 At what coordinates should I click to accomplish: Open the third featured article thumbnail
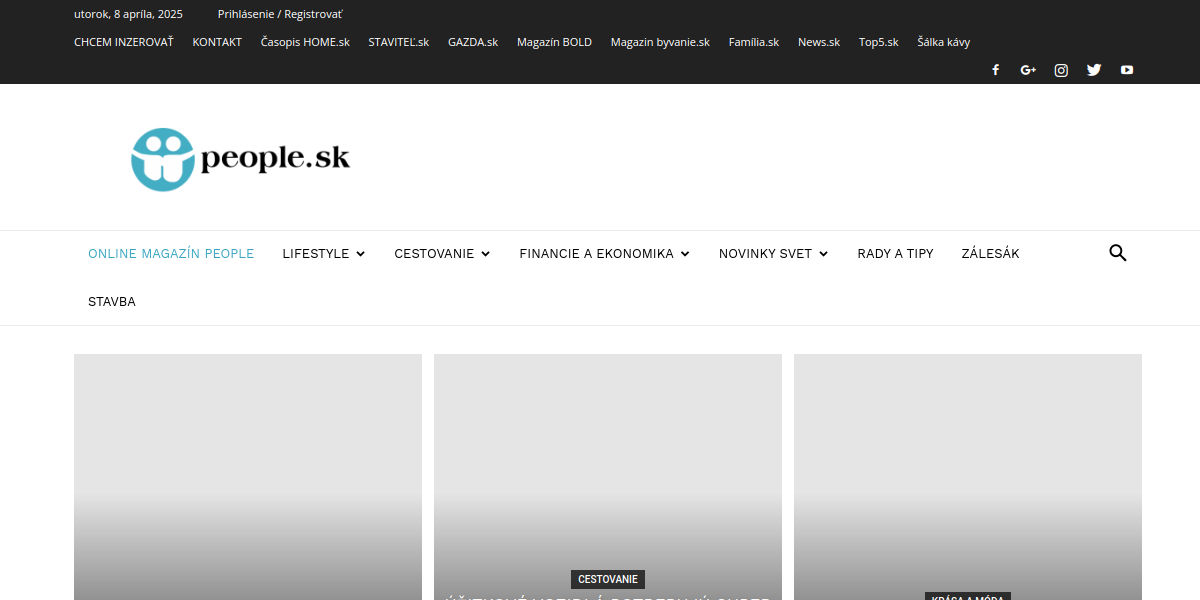(968, 477)
